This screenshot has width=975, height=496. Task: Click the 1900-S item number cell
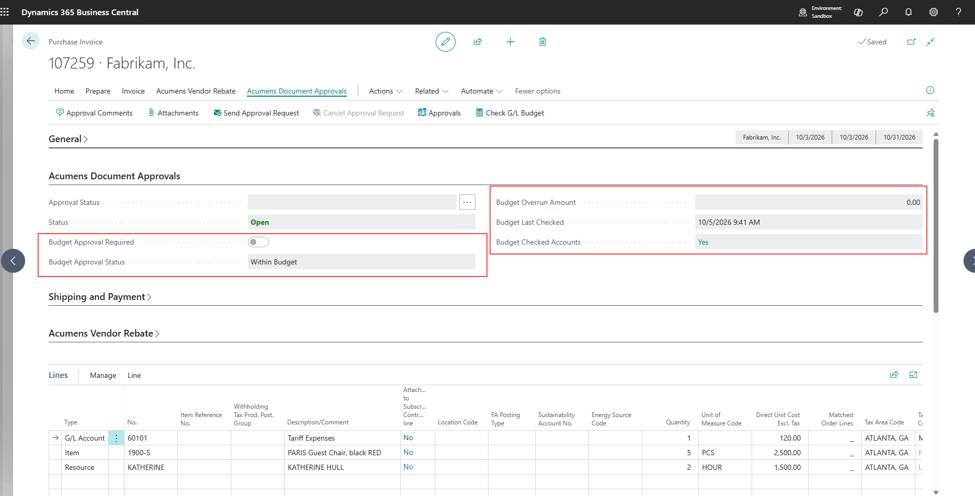point(150,452)
